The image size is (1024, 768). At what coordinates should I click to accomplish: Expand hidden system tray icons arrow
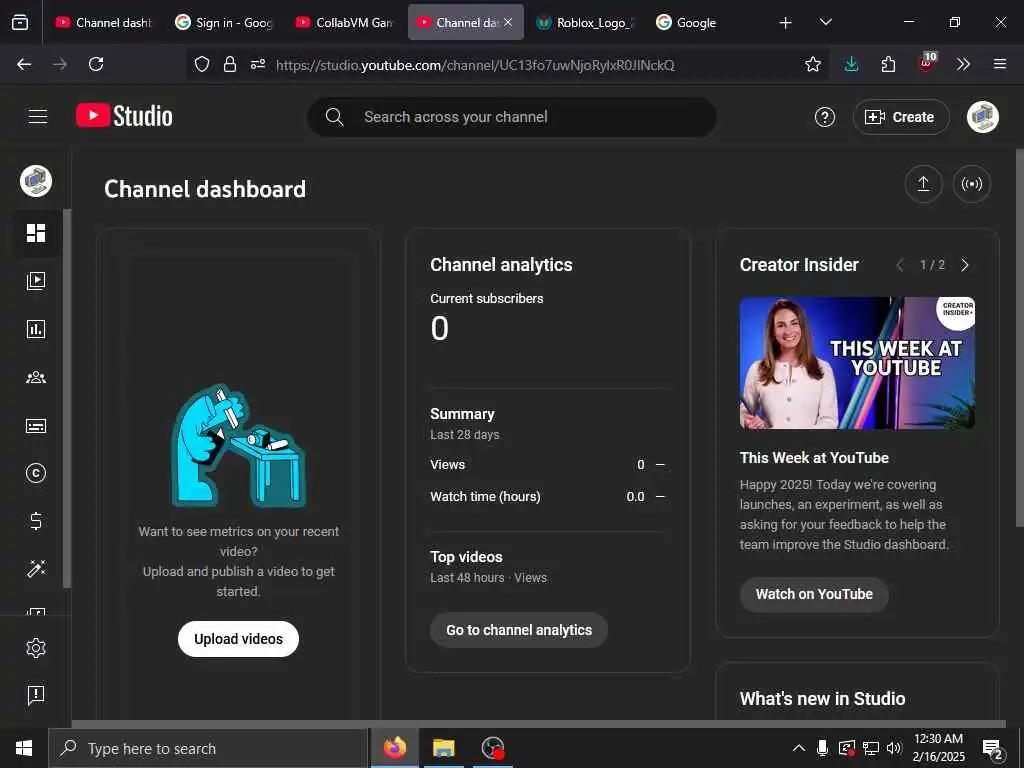click(798, 748)
